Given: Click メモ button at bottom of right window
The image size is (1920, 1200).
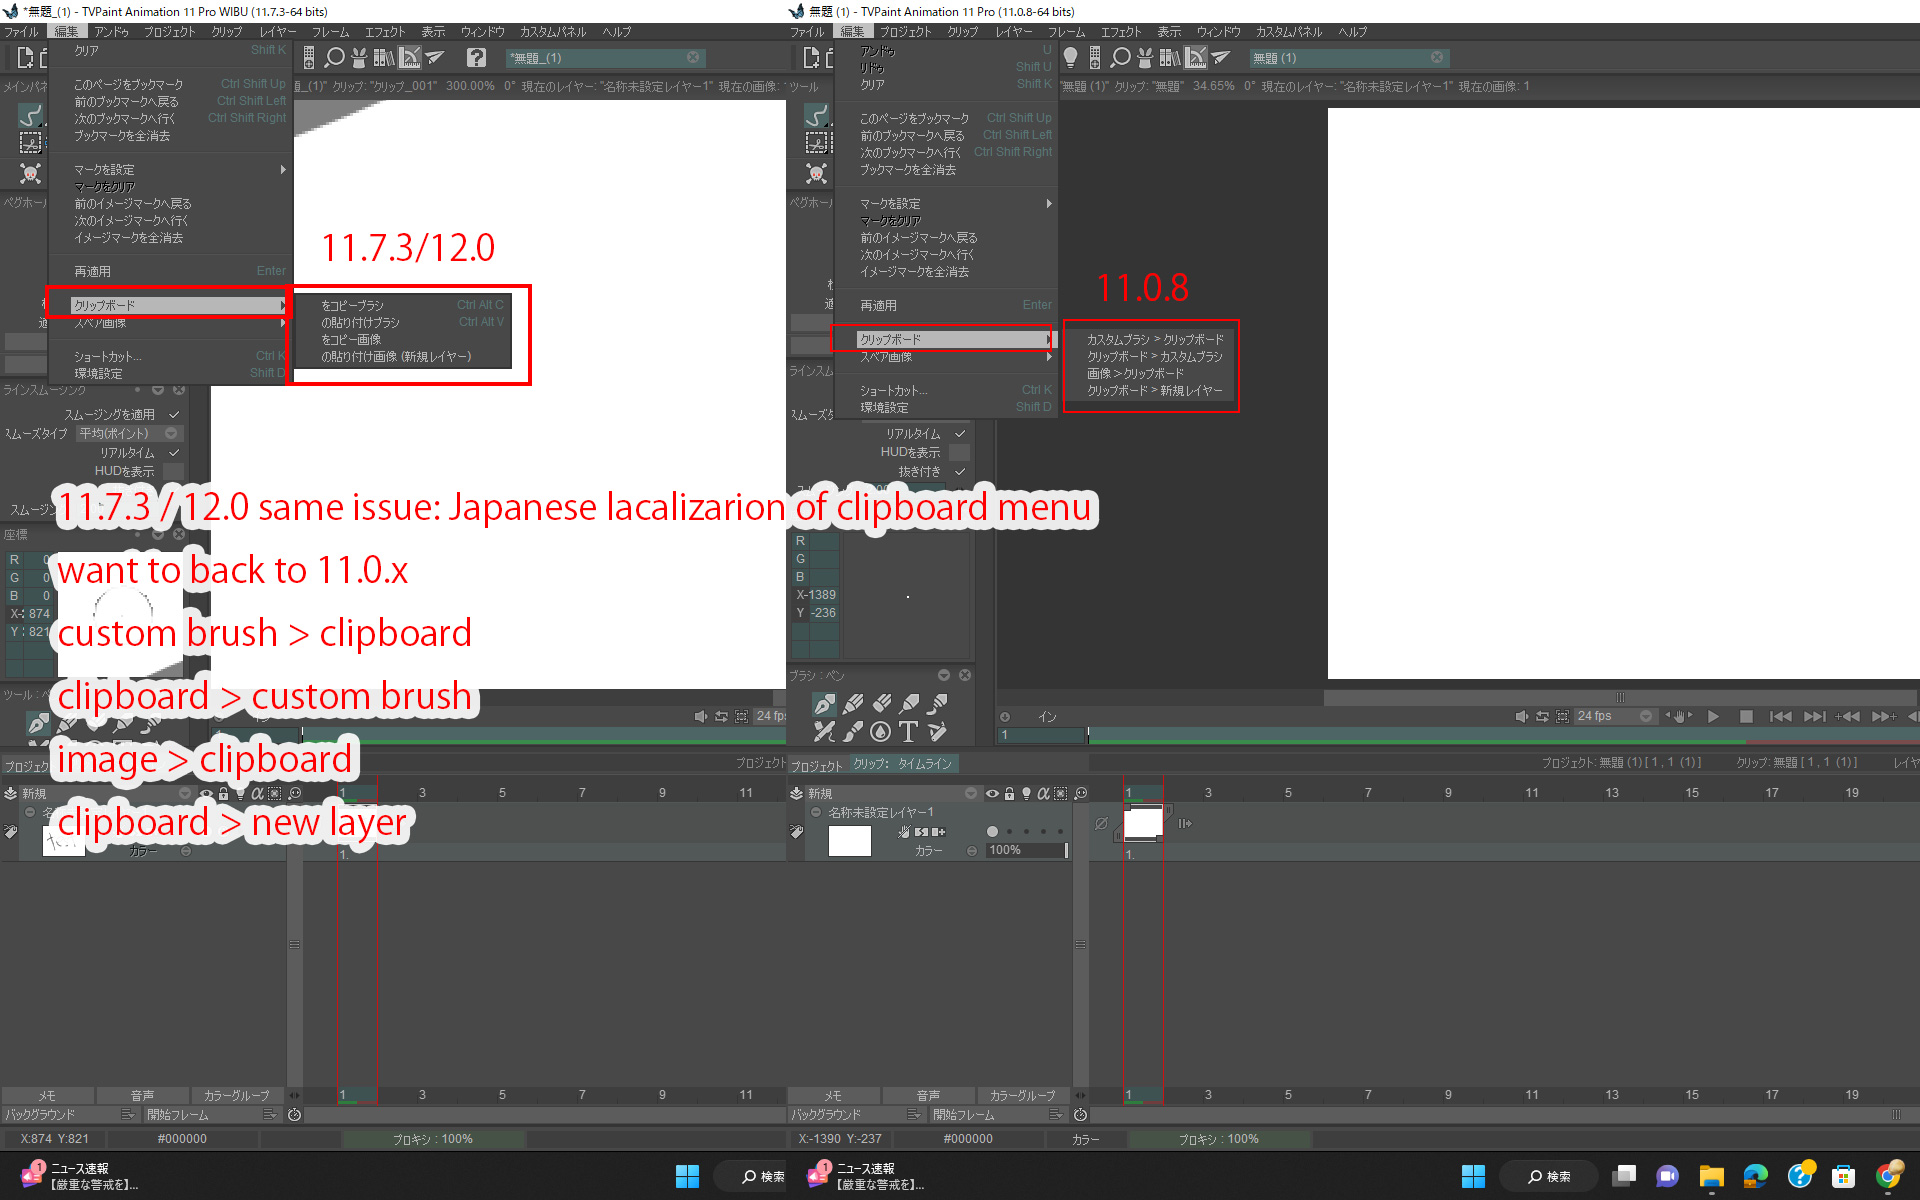Looking at the screenshot, I should point(834,1095).
